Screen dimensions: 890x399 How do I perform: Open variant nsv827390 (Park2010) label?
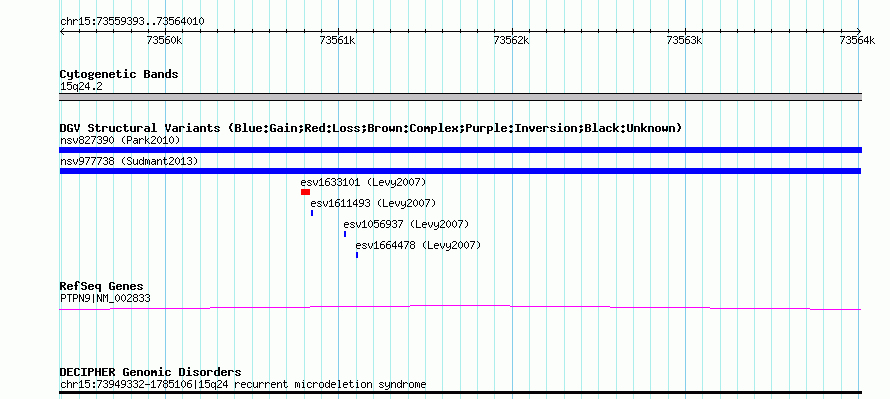click(120, 140)
